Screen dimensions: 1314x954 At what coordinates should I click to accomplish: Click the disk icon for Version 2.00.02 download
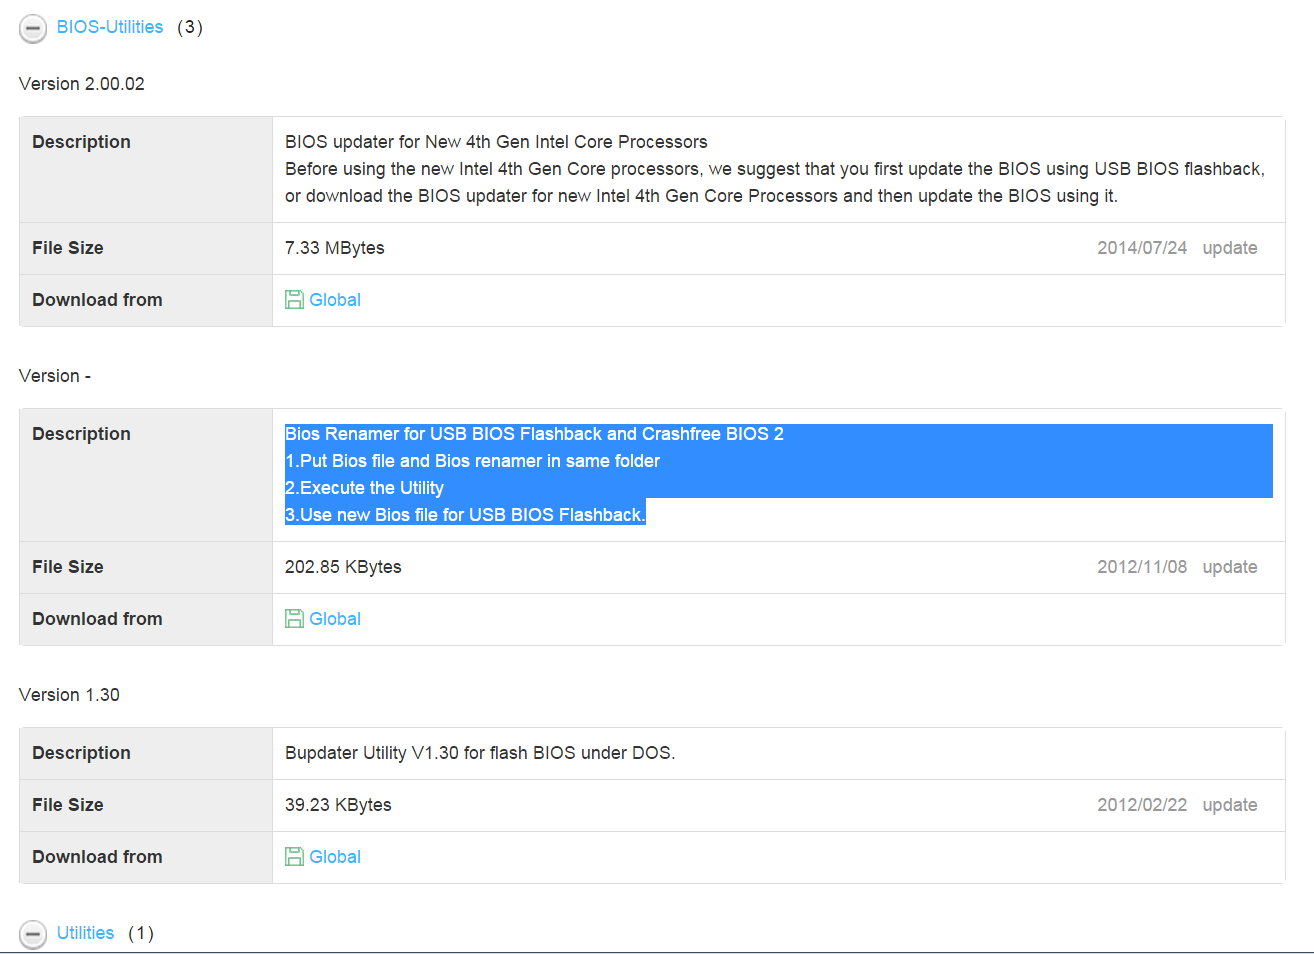[294, 300]
